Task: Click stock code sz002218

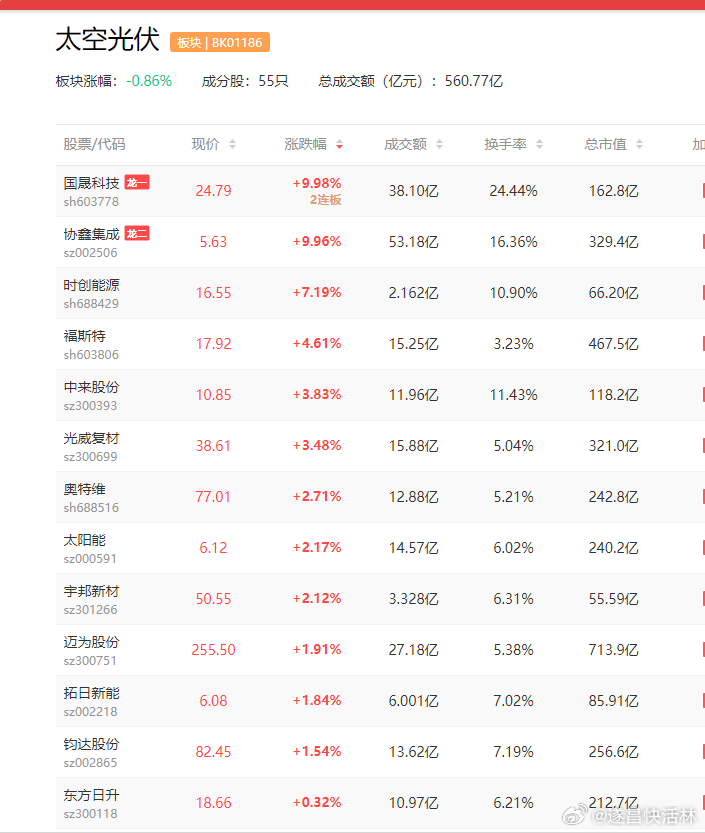Action: [x=90, y=712]
